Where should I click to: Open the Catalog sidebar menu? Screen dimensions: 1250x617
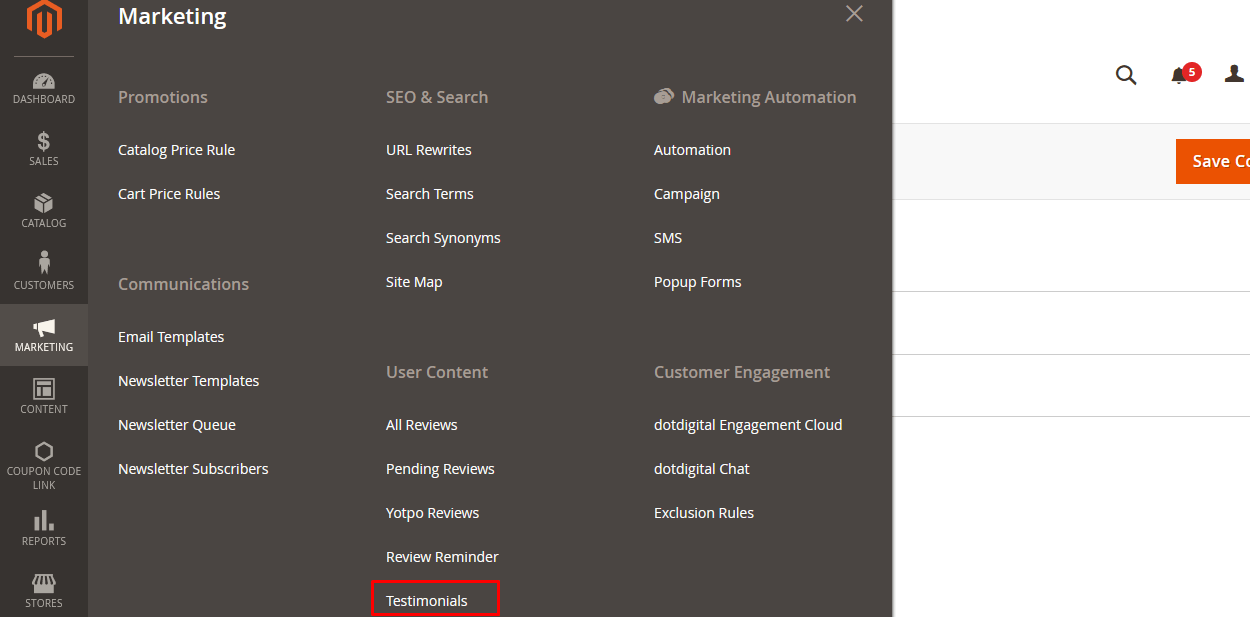(44, 211)
